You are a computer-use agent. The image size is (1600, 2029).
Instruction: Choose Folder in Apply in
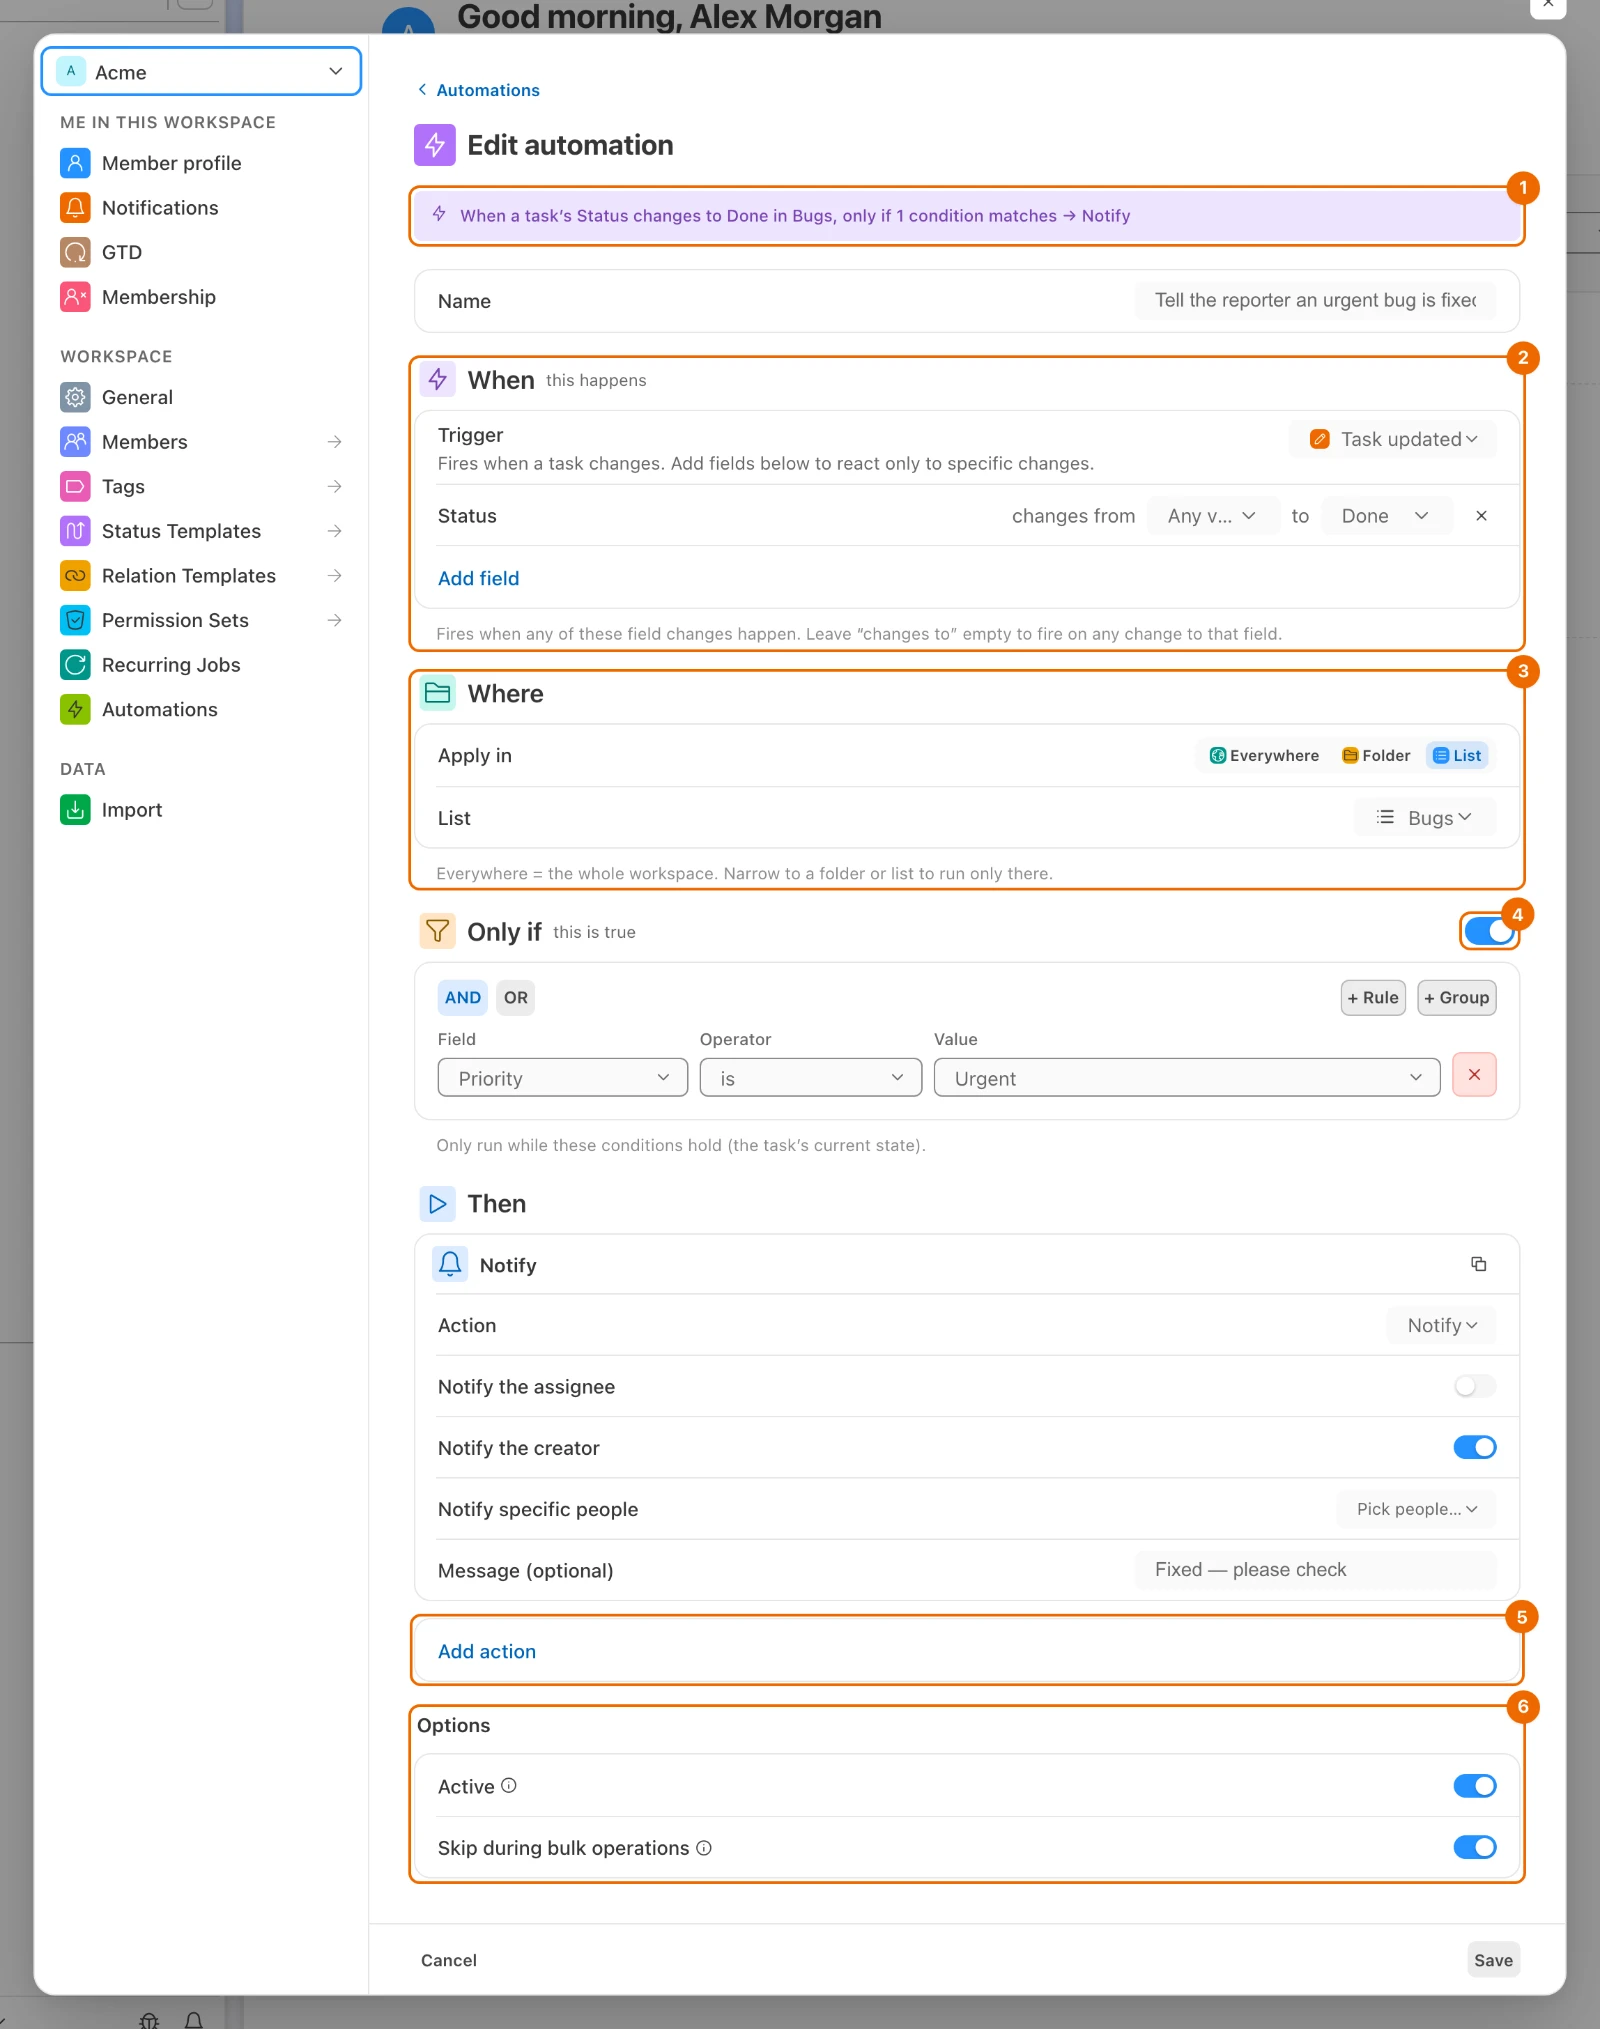(x=1376, y=755)
